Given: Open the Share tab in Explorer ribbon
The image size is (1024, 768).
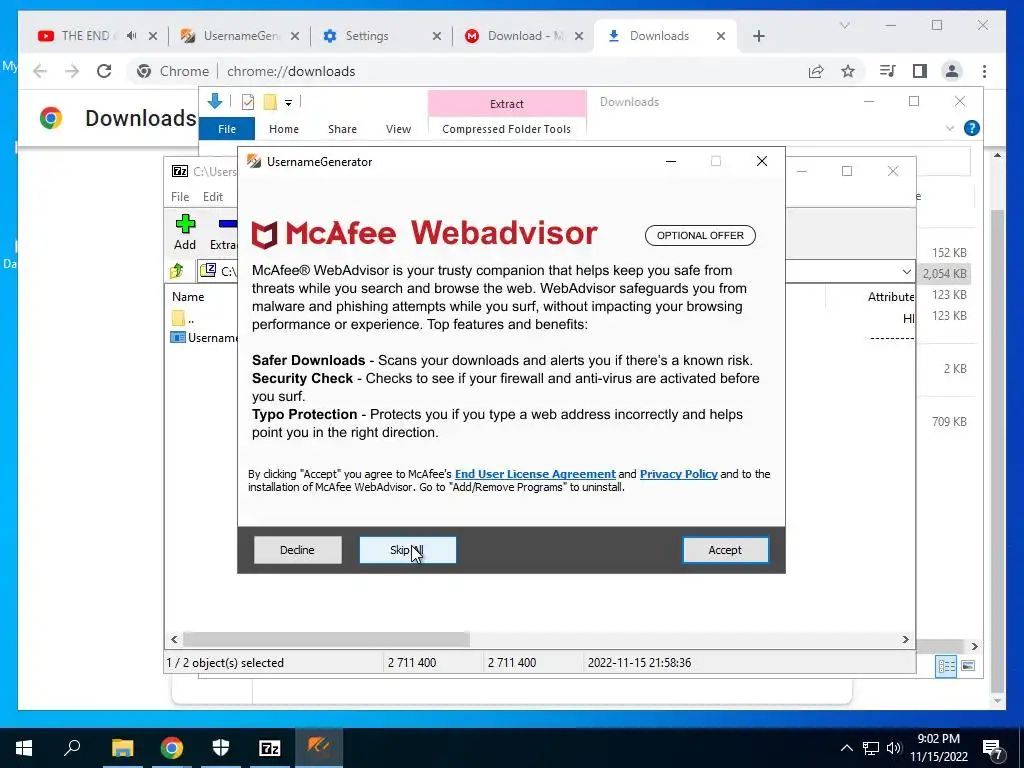Looking at the screenshot, I should coord(342,129).
